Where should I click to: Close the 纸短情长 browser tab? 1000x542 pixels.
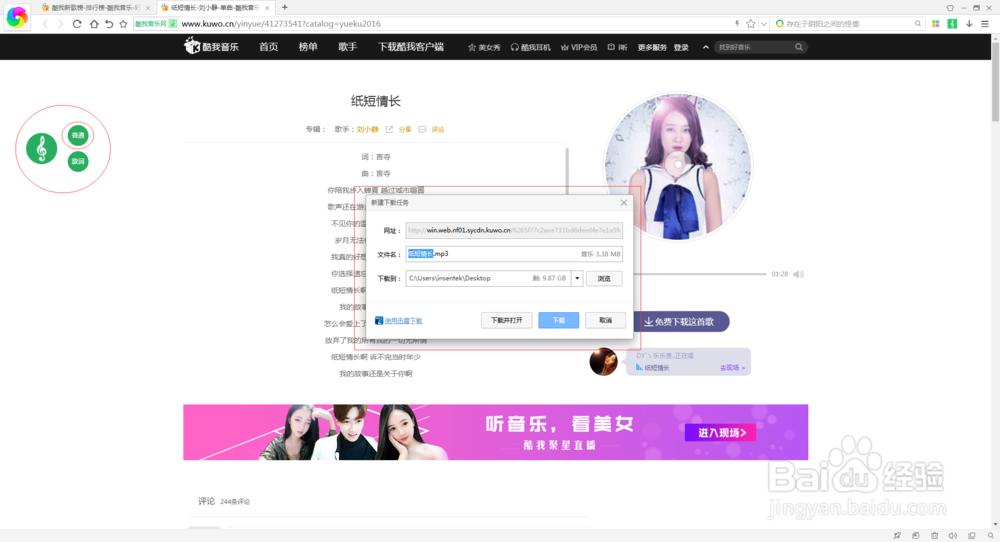(267, 8)
